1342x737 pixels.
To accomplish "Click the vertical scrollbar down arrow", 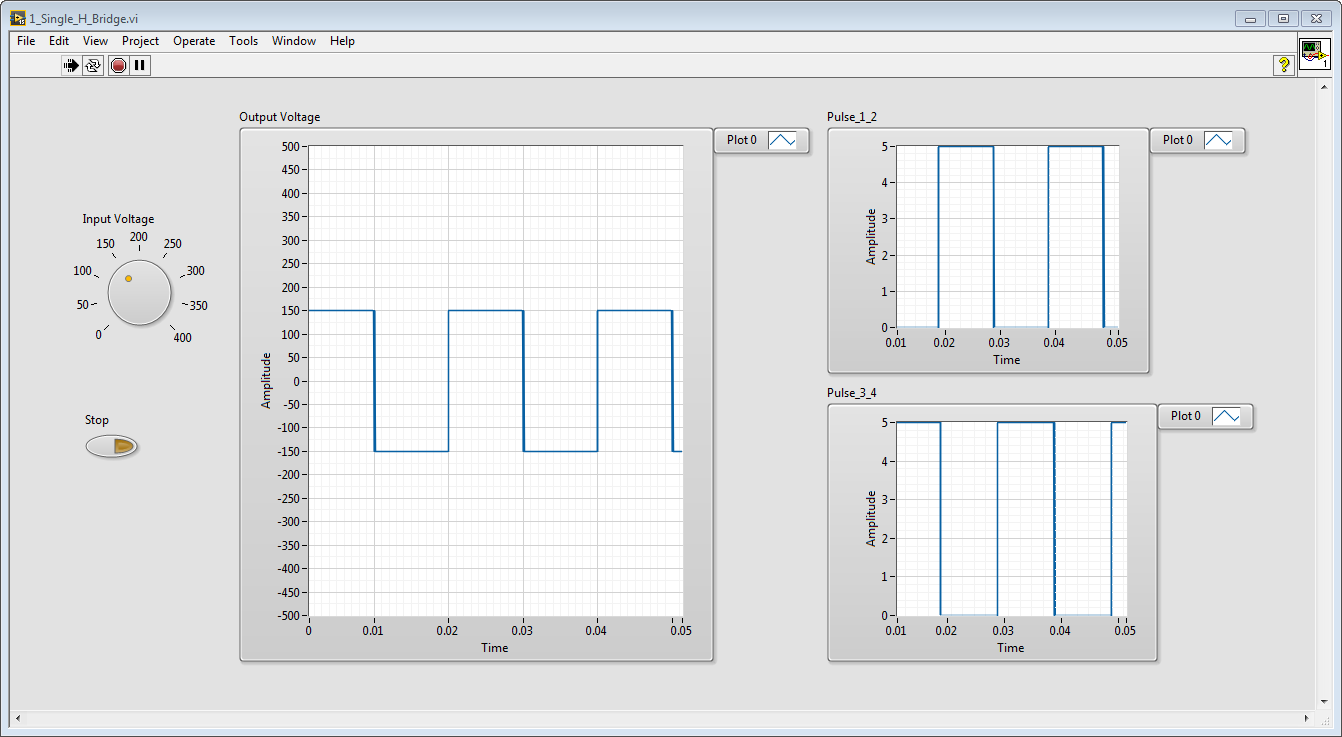I will click(1324, 702).
